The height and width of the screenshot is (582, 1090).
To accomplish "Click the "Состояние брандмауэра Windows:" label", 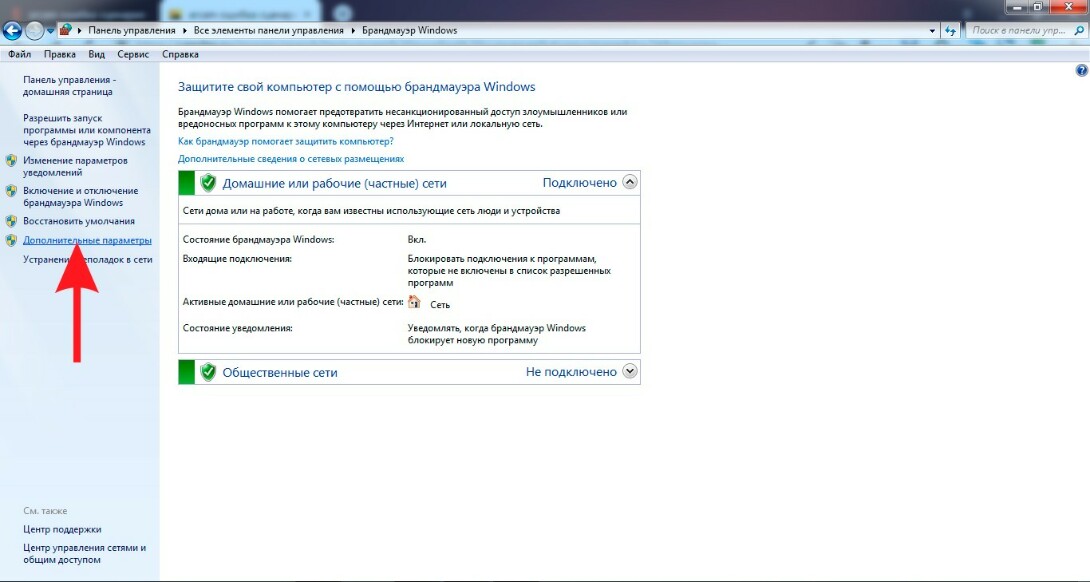I will (x=259, y=240).
